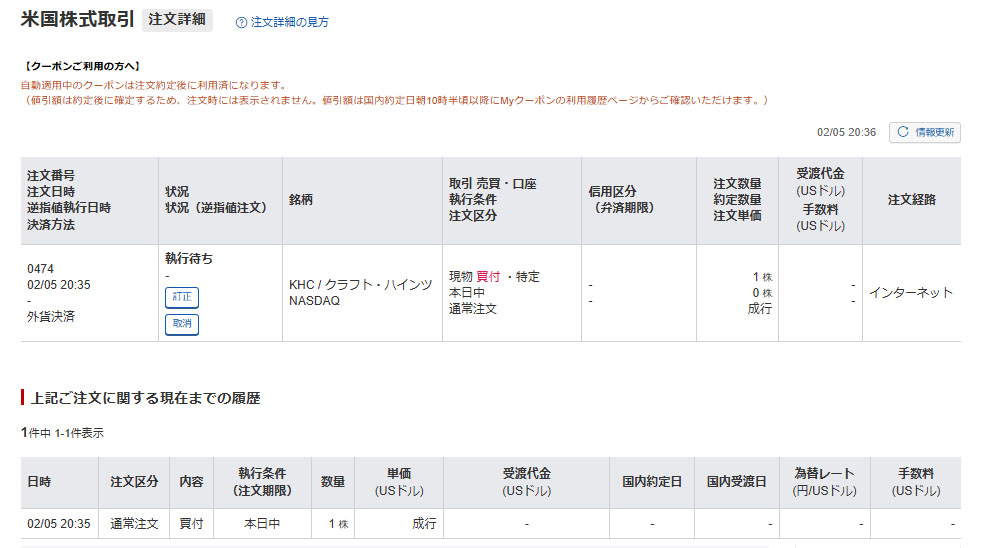Click the refresh arrow icon in 情報更新
981x548 pixels.
903,132
